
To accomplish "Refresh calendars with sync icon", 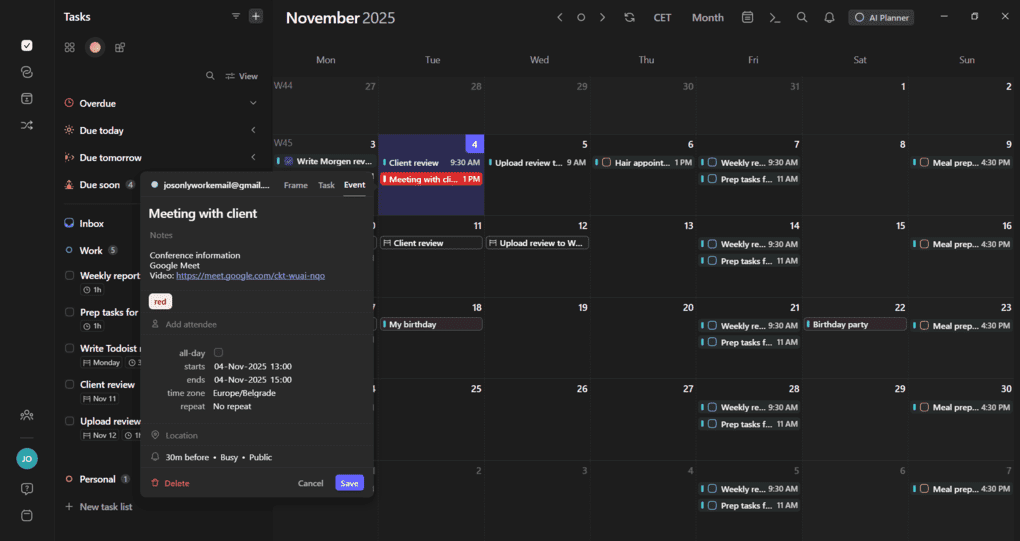I will [629, 18].
